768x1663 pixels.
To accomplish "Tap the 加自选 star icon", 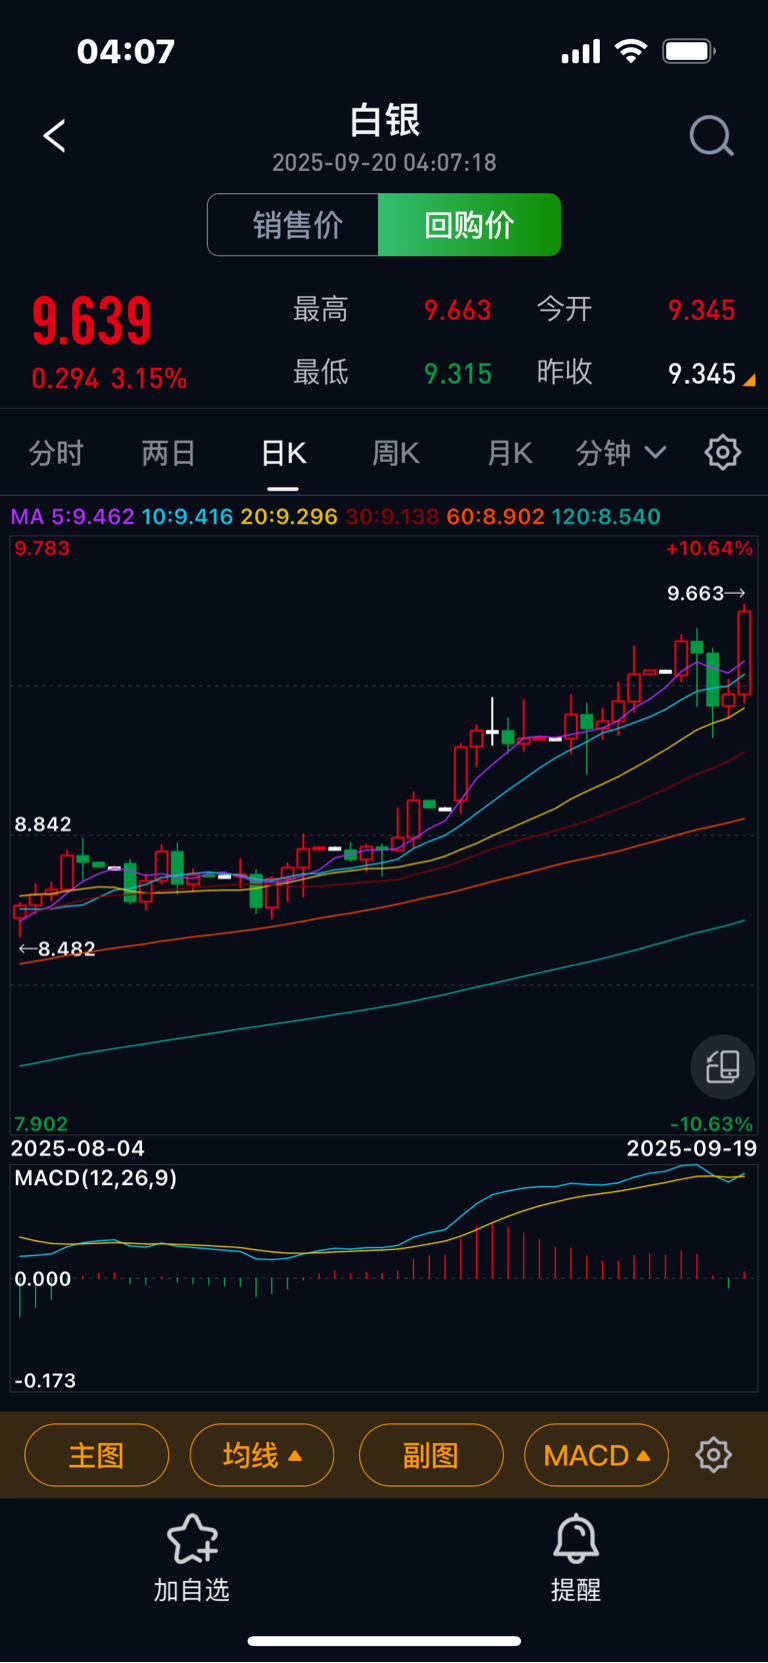I will 192,1539.
